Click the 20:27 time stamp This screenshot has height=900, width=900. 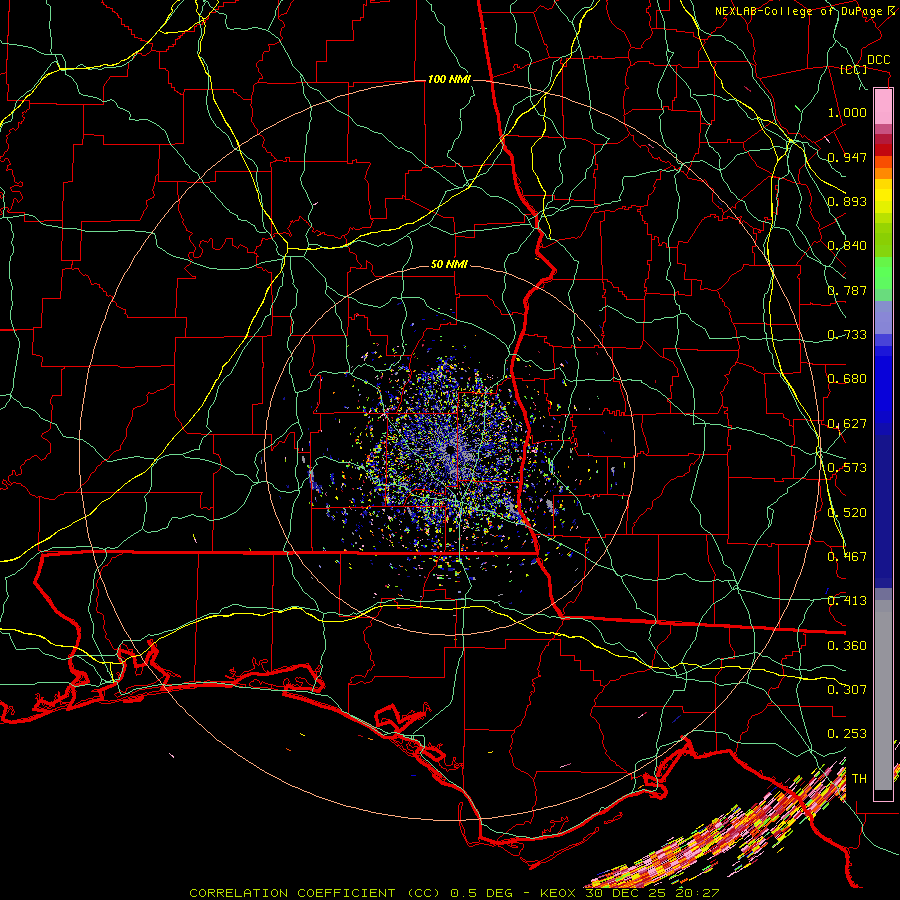point(696,893)
